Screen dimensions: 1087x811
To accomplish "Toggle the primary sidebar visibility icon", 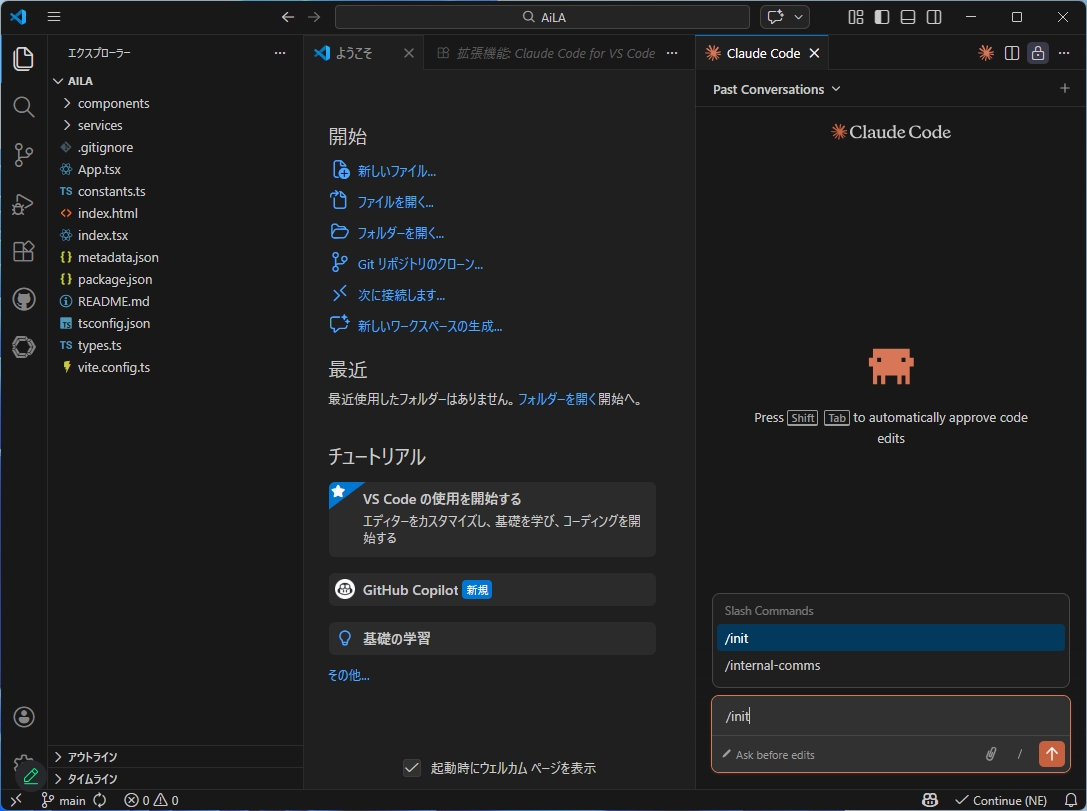I will pyautogui.click(x=882, y=17).
